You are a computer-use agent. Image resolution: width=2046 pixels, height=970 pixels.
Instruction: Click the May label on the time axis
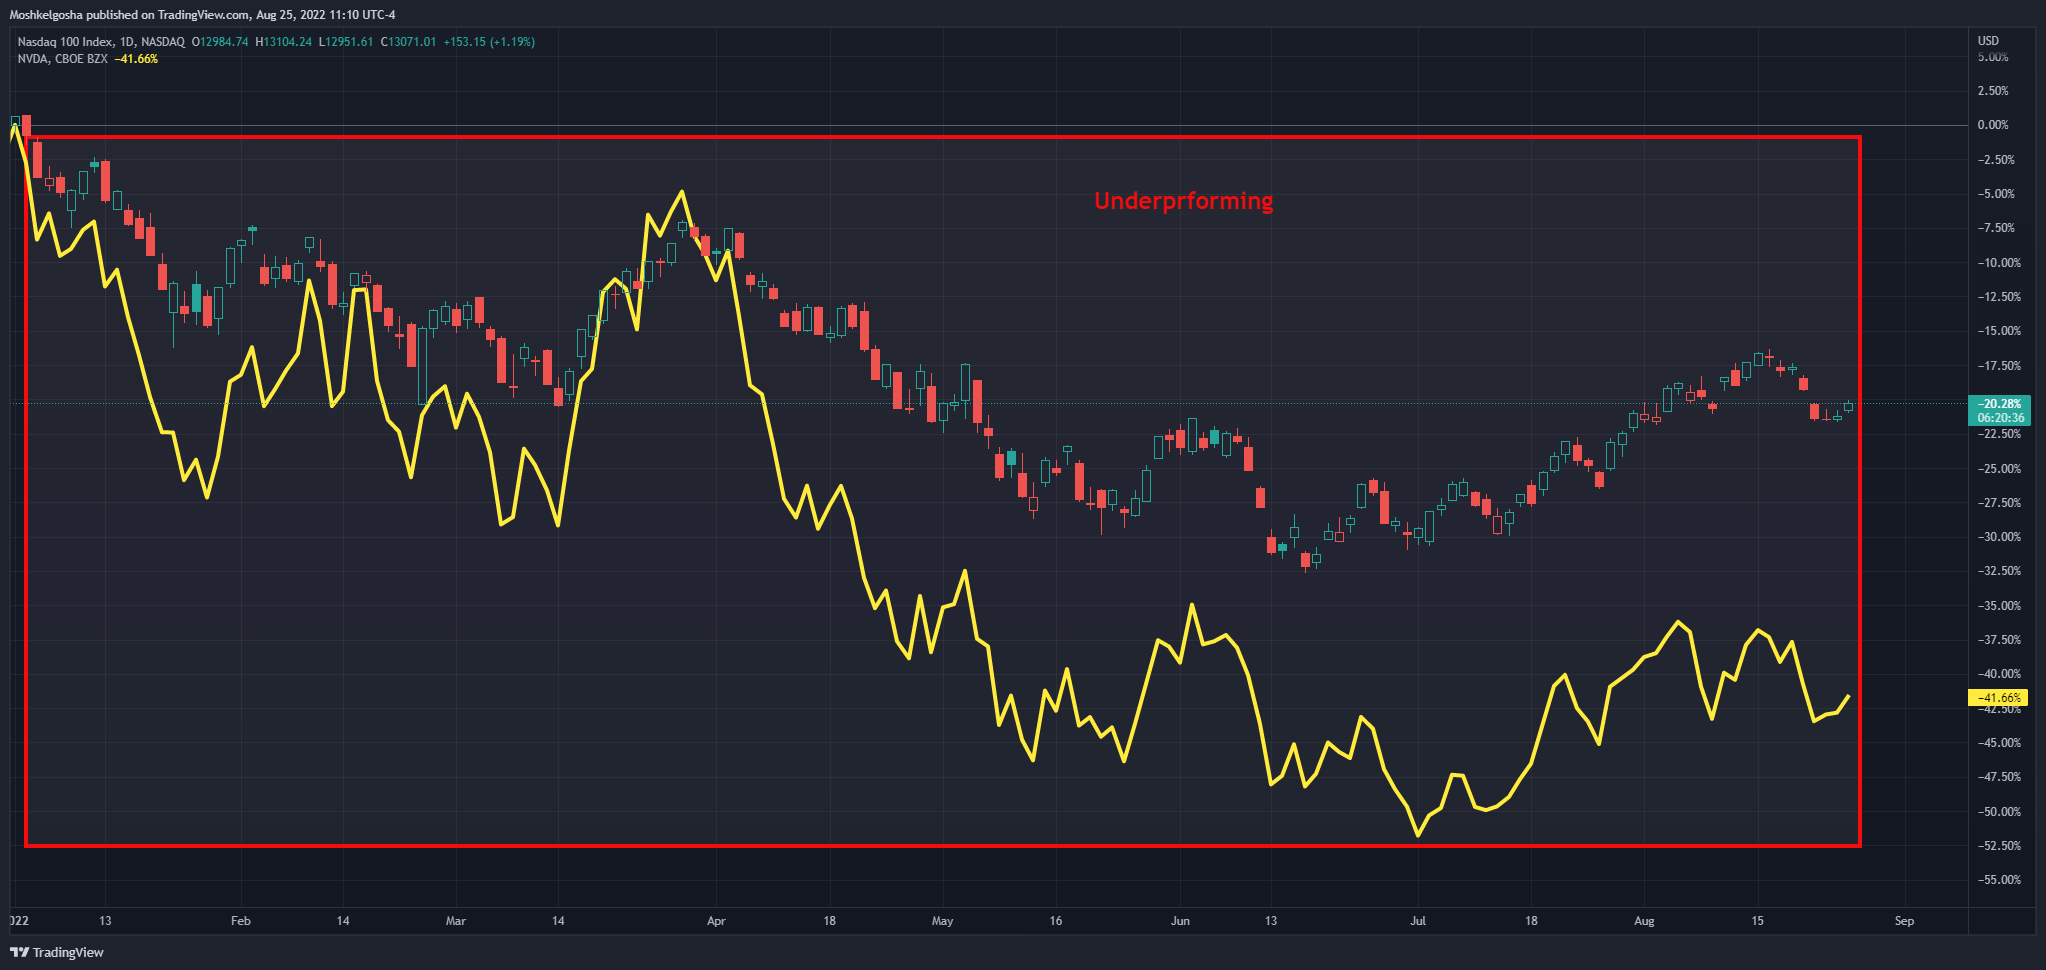(x=942, y=921)
